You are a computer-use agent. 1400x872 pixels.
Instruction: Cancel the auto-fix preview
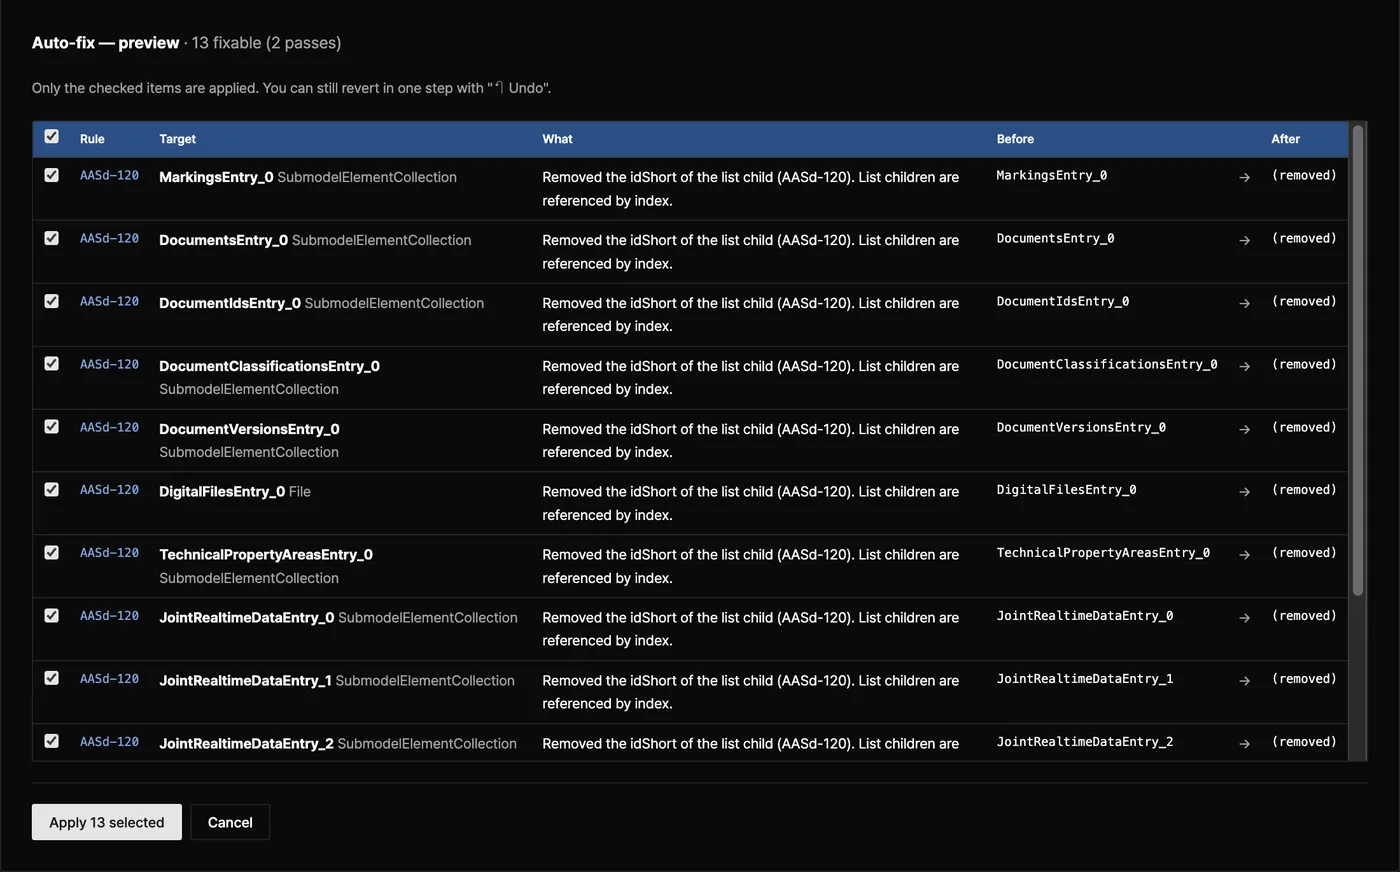pos(230,822)
